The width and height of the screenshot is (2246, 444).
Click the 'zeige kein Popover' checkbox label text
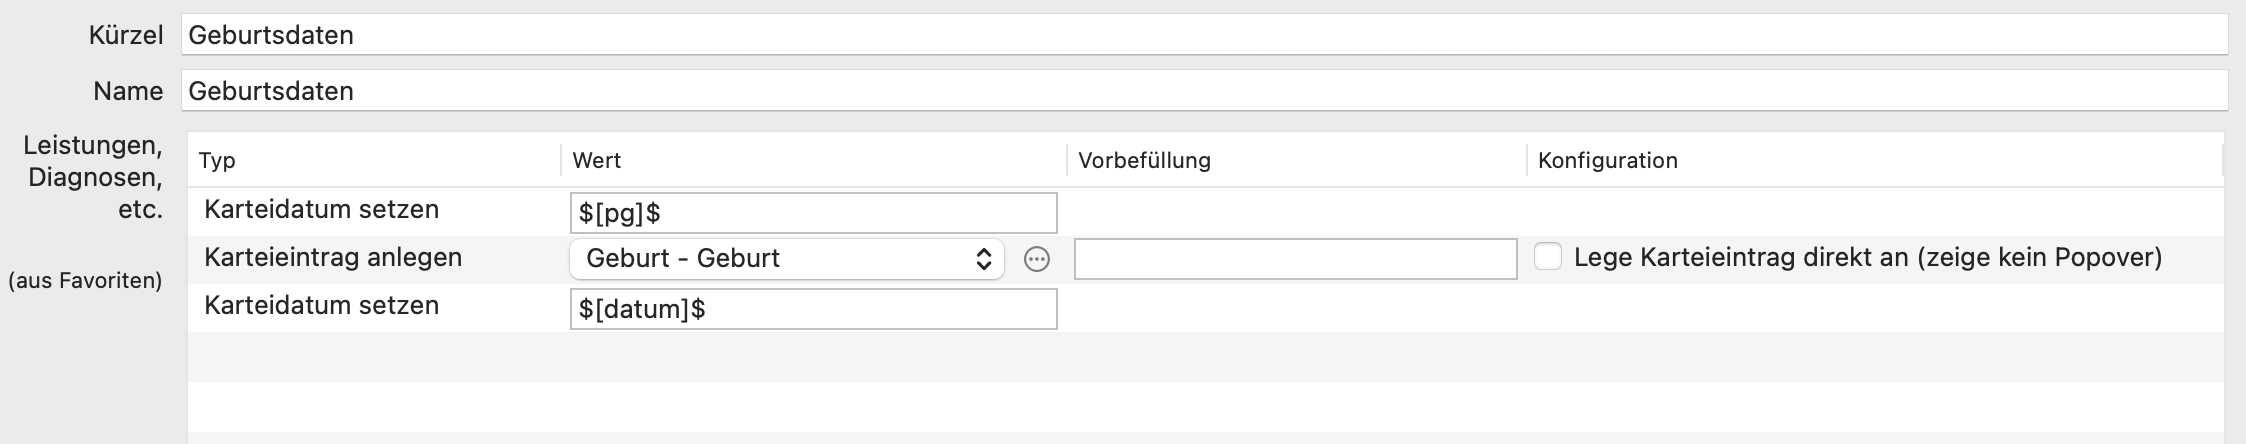click(2039, 258)
